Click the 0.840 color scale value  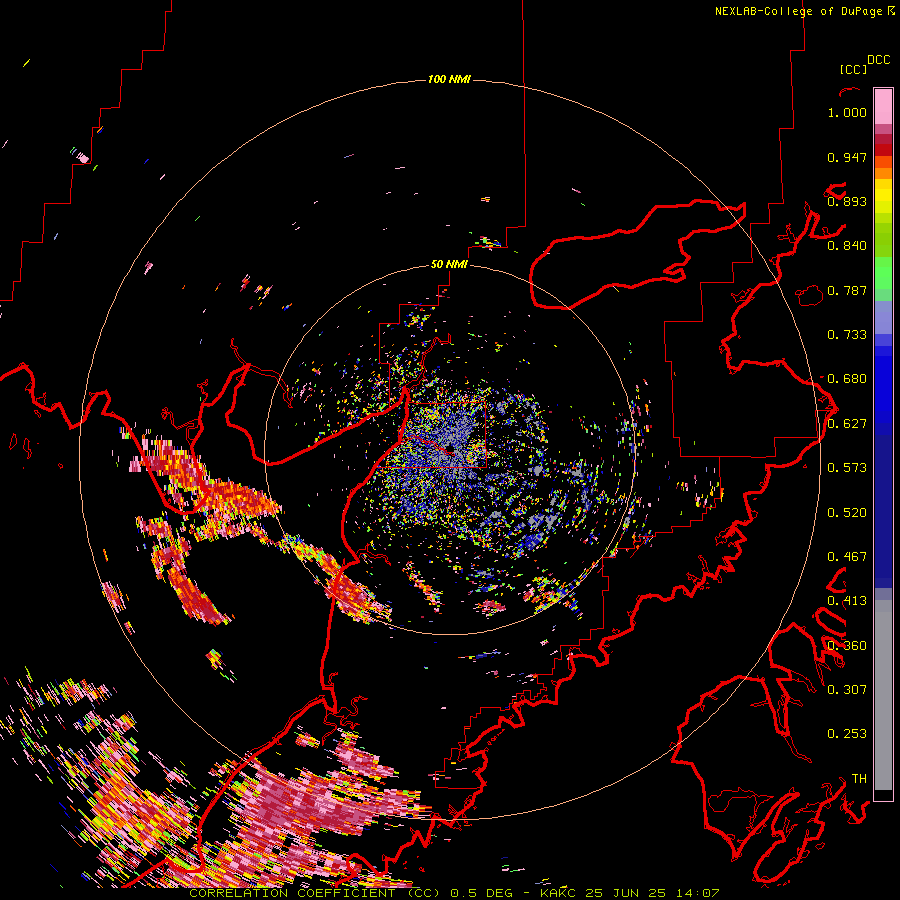(847, 246)
